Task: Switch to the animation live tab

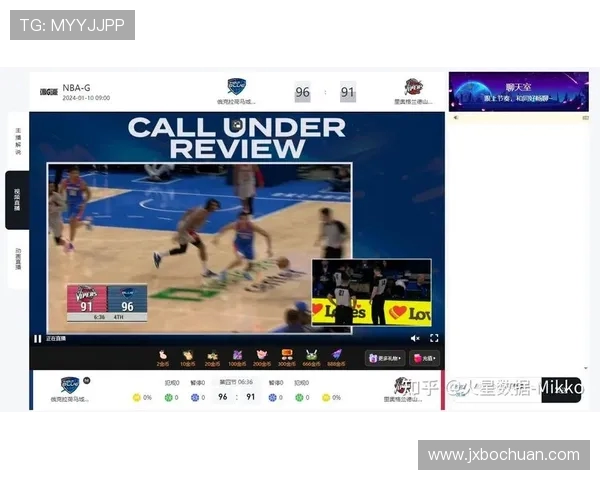Action: point(17,260)
